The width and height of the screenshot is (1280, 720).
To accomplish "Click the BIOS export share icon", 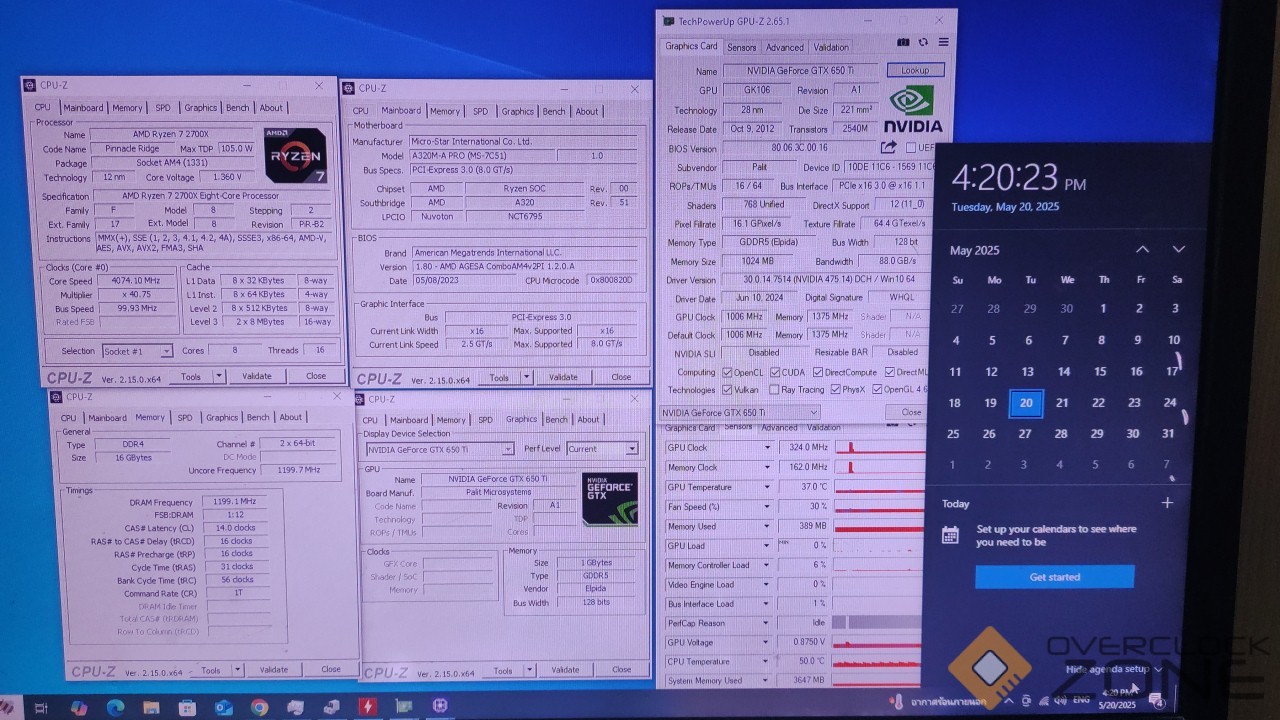I will (889, 148).
